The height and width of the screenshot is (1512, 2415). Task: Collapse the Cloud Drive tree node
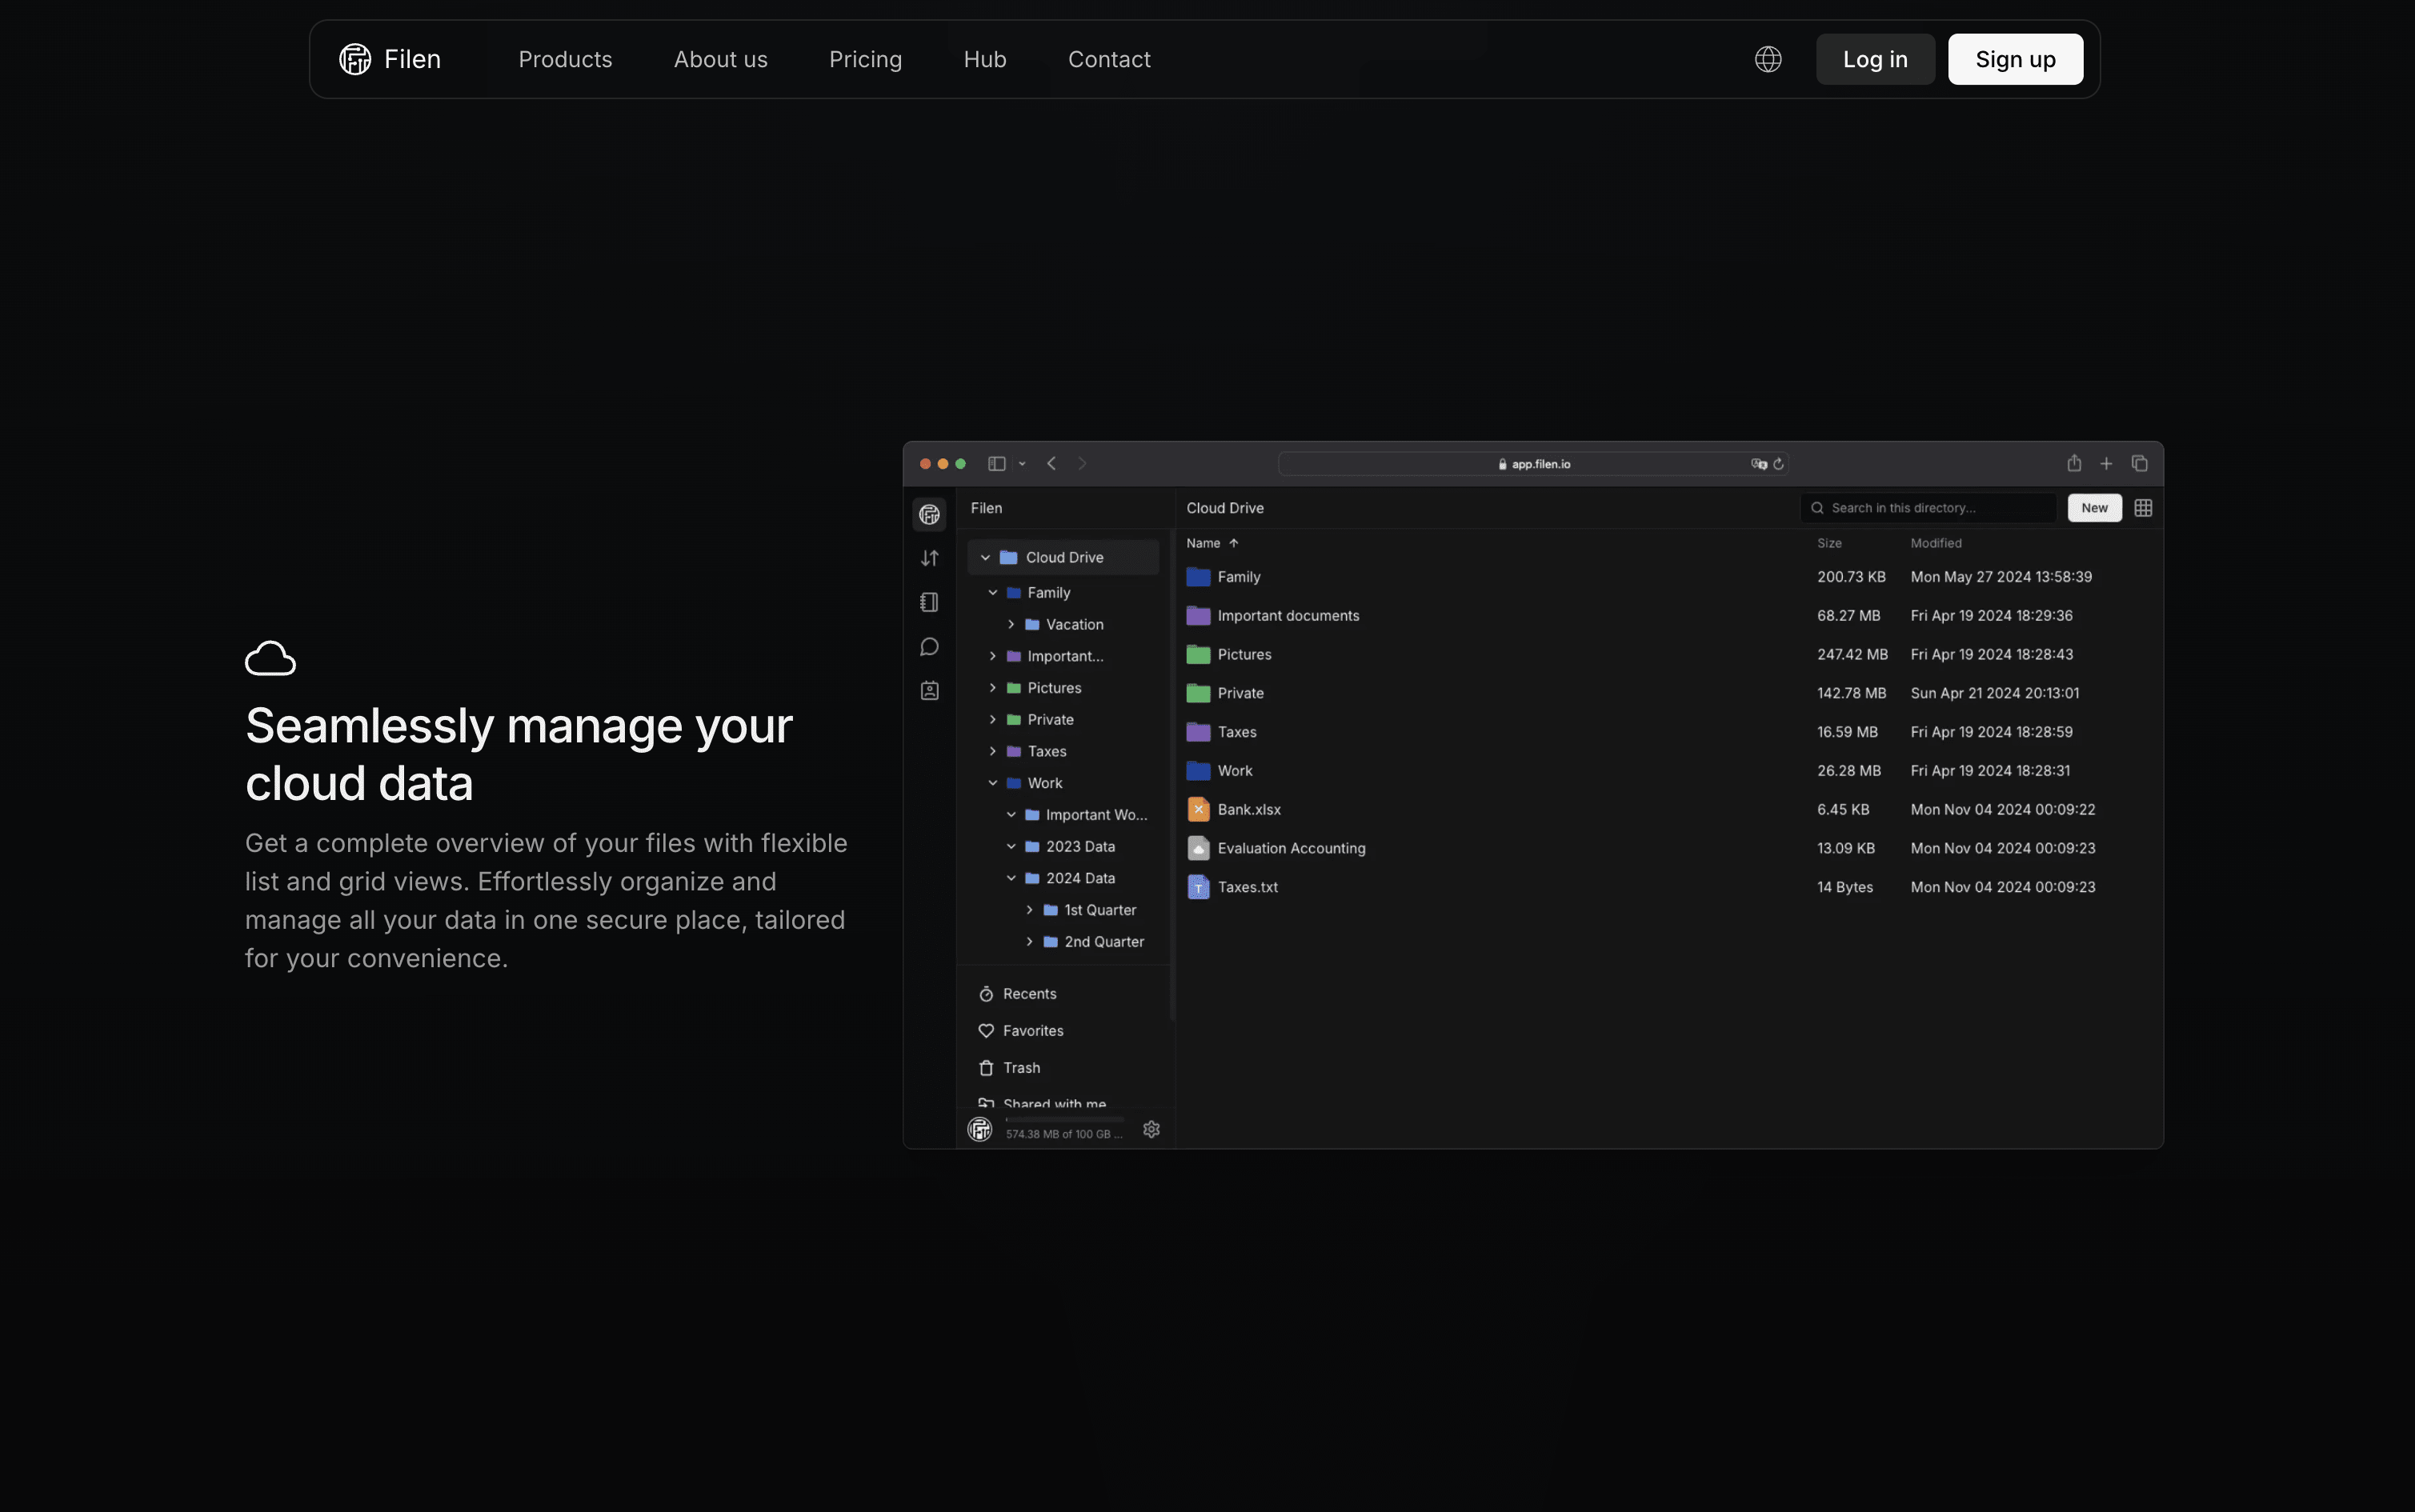[985, 557]
